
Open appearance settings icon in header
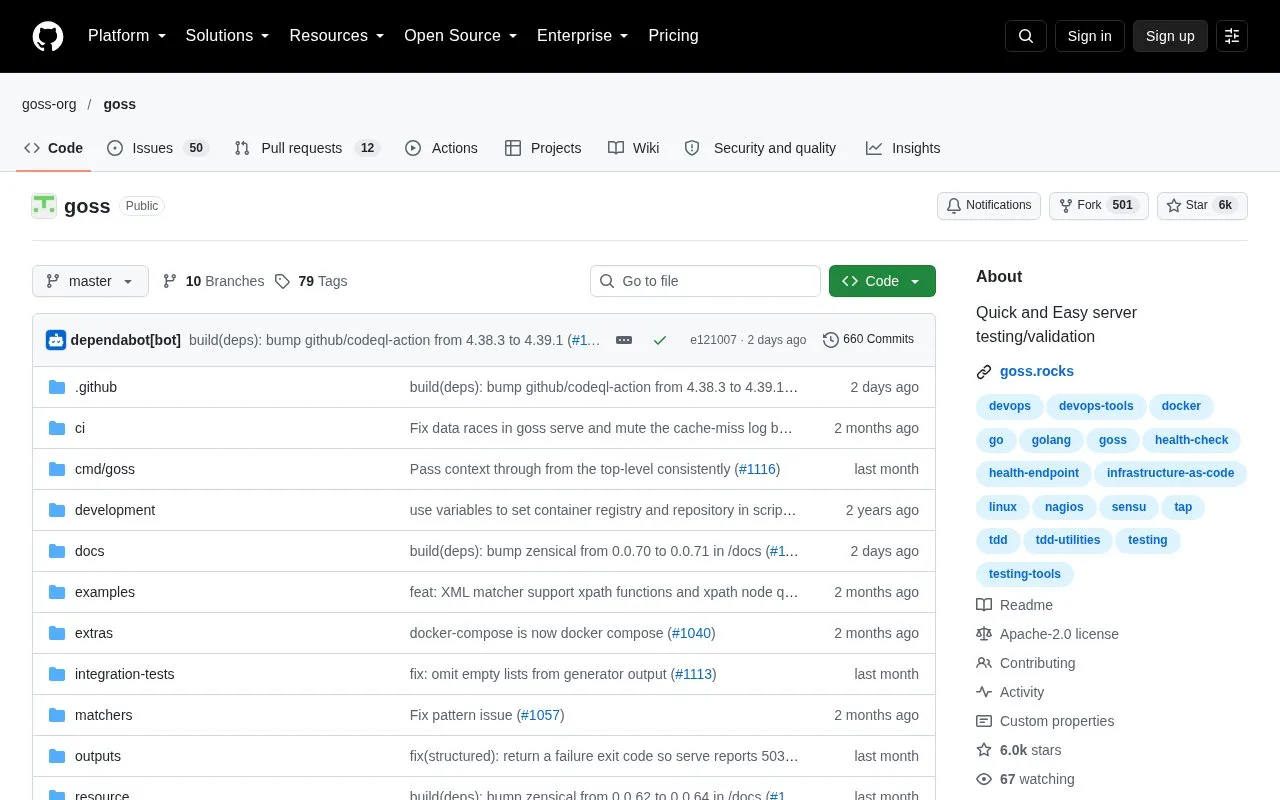1232,36
